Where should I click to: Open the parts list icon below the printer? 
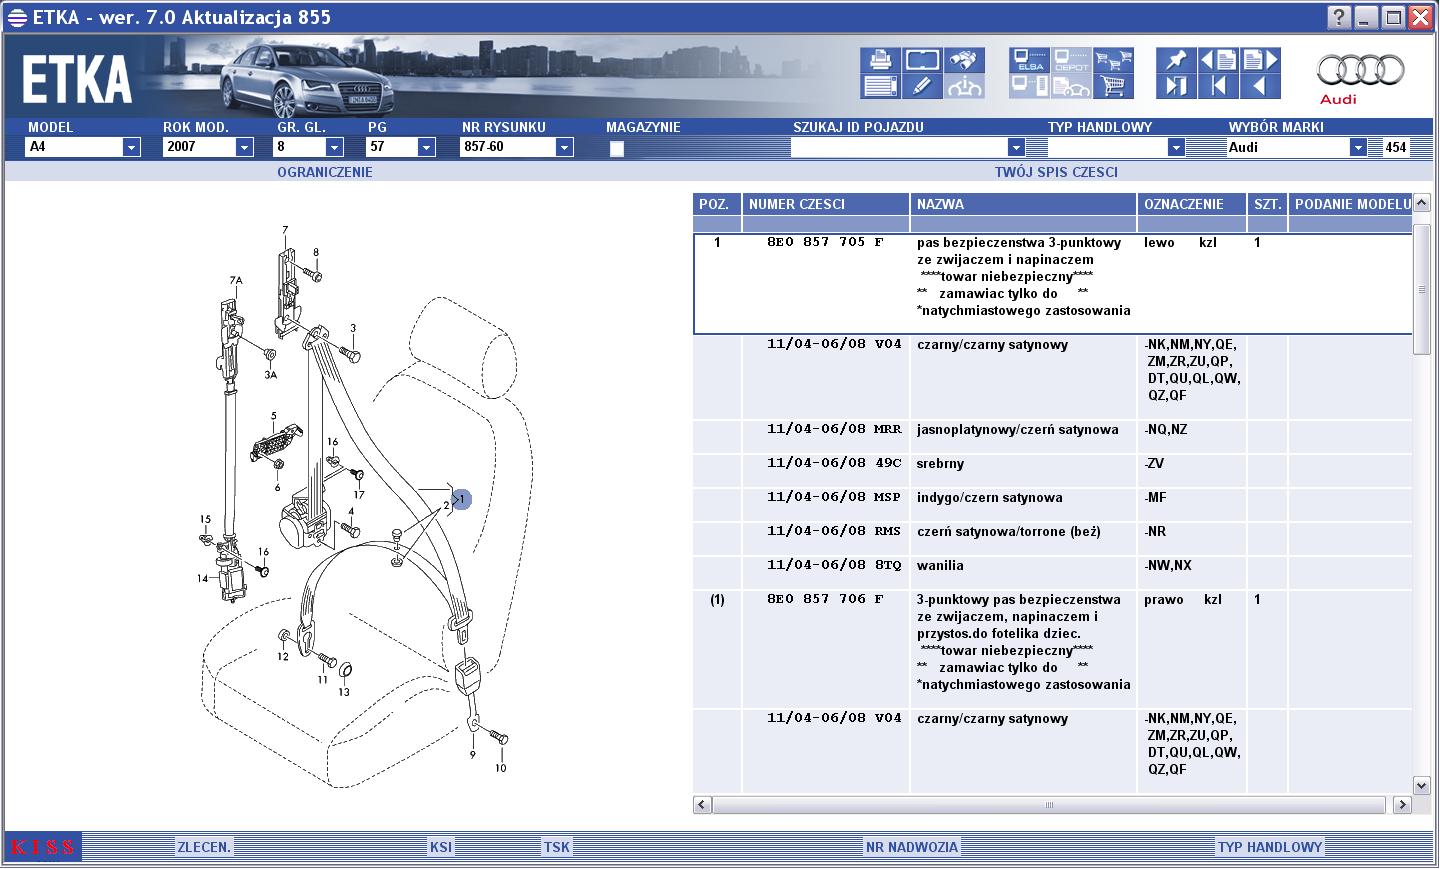pyautogui.click(x=880, y=86)
